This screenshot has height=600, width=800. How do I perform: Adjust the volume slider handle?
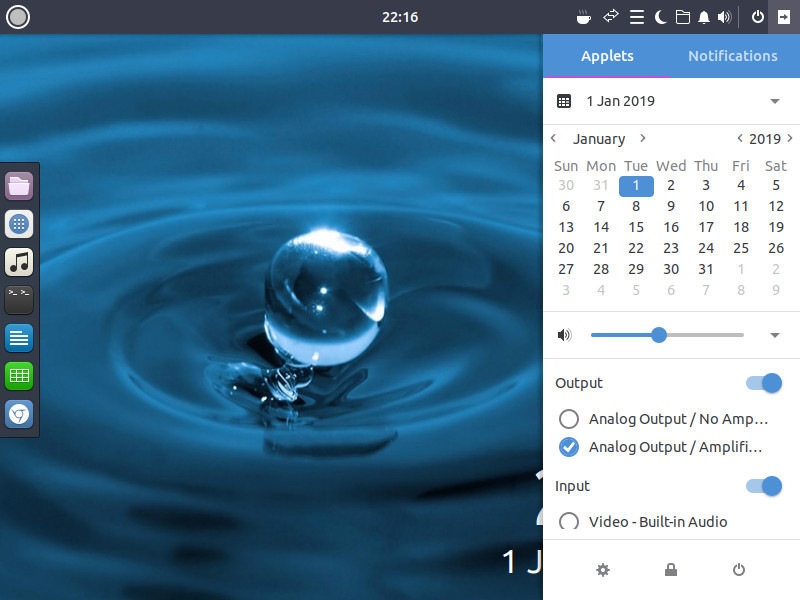click(659, 335)
